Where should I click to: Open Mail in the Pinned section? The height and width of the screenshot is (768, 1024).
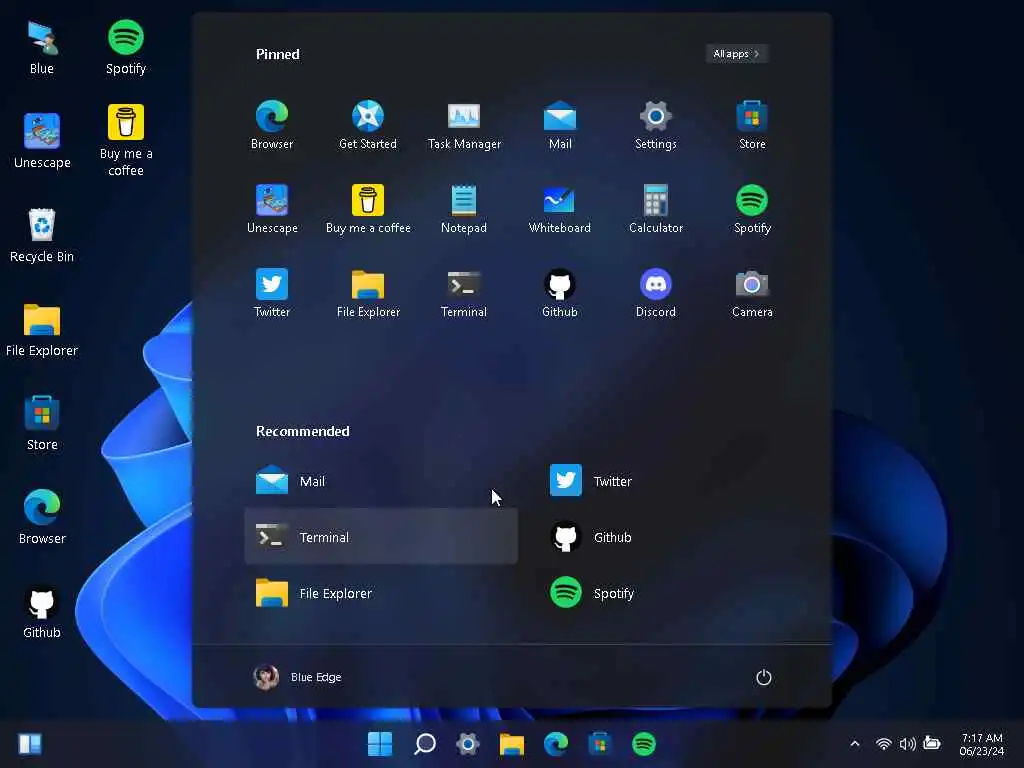[560, 125]
